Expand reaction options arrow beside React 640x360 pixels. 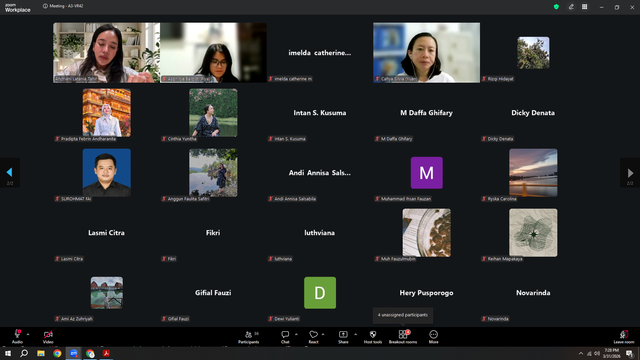(x=323, y=334)
